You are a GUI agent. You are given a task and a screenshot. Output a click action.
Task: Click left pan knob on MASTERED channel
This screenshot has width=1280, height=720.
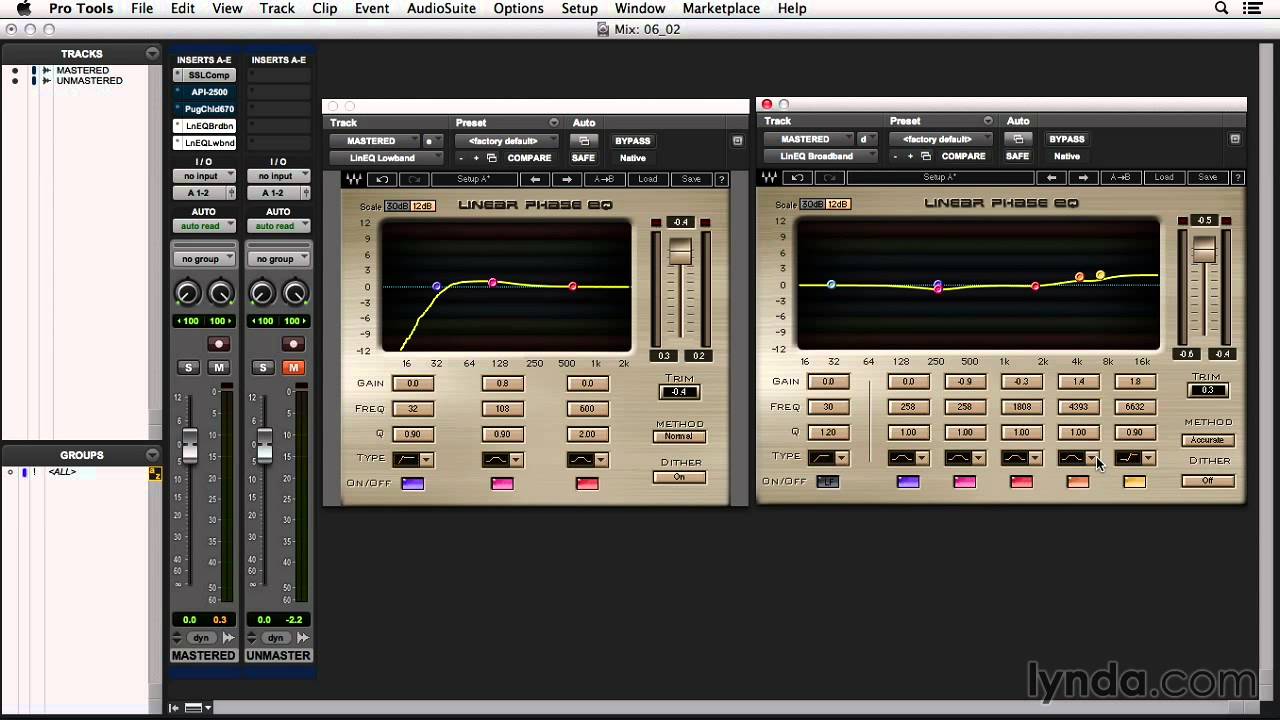tap(187, 293)
